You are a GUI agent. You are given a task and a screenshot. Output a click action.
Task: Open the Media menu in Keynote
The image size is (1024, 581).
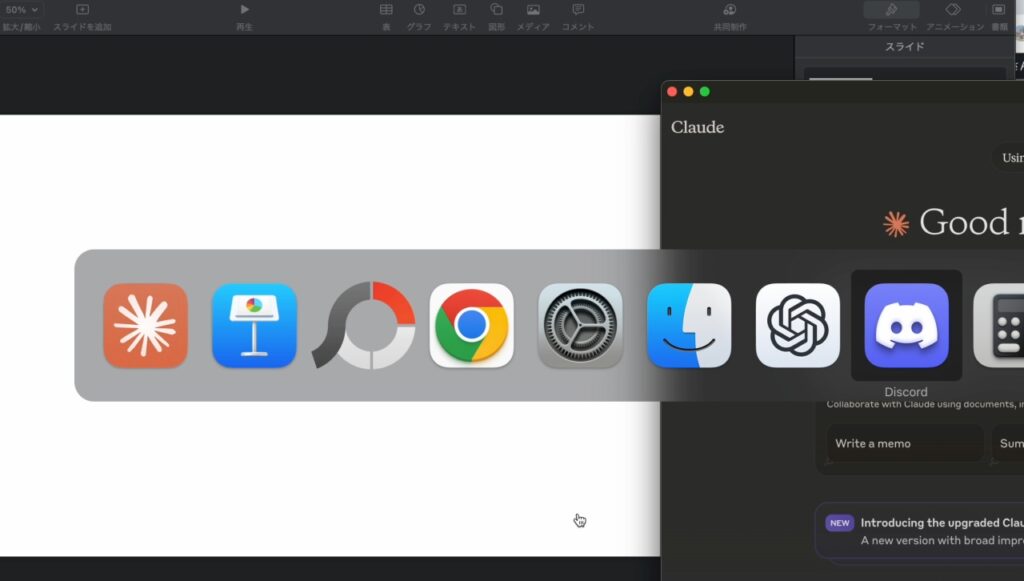[533, 16]
